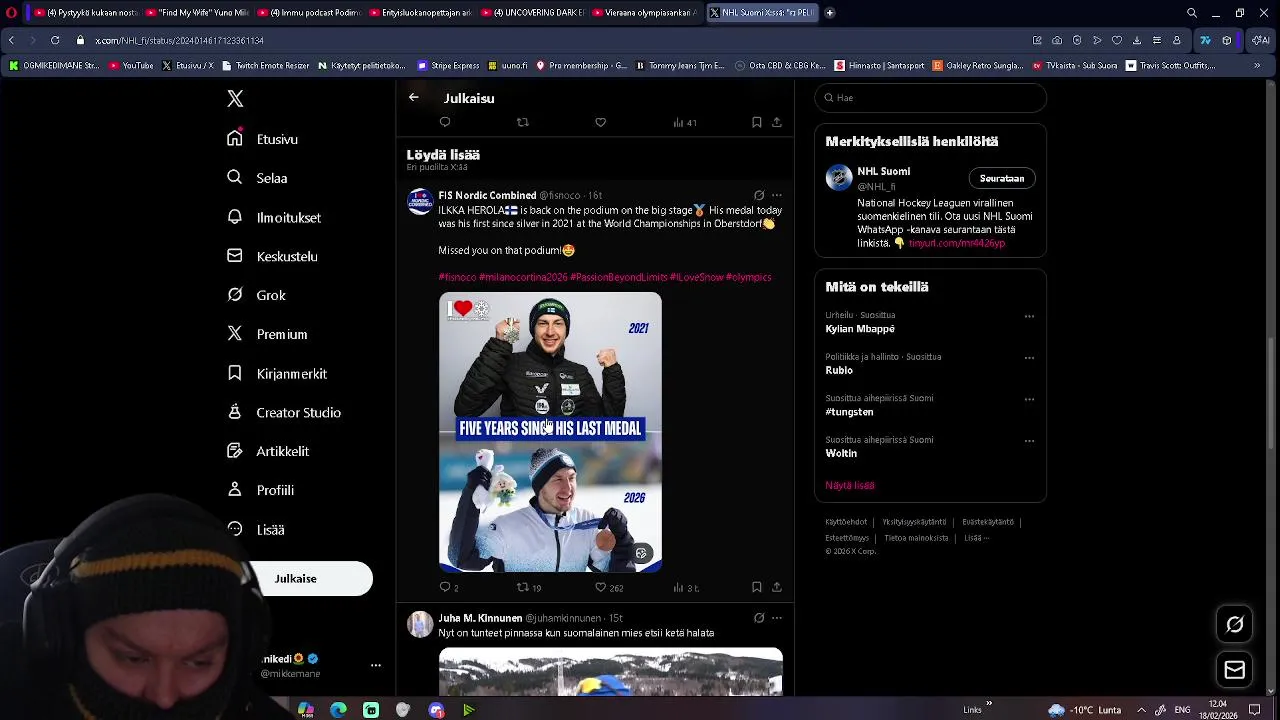The width and height of the screenshot is (1280, 720).
Task: Expand the Lisää more menu
Action: coord(256,529)
